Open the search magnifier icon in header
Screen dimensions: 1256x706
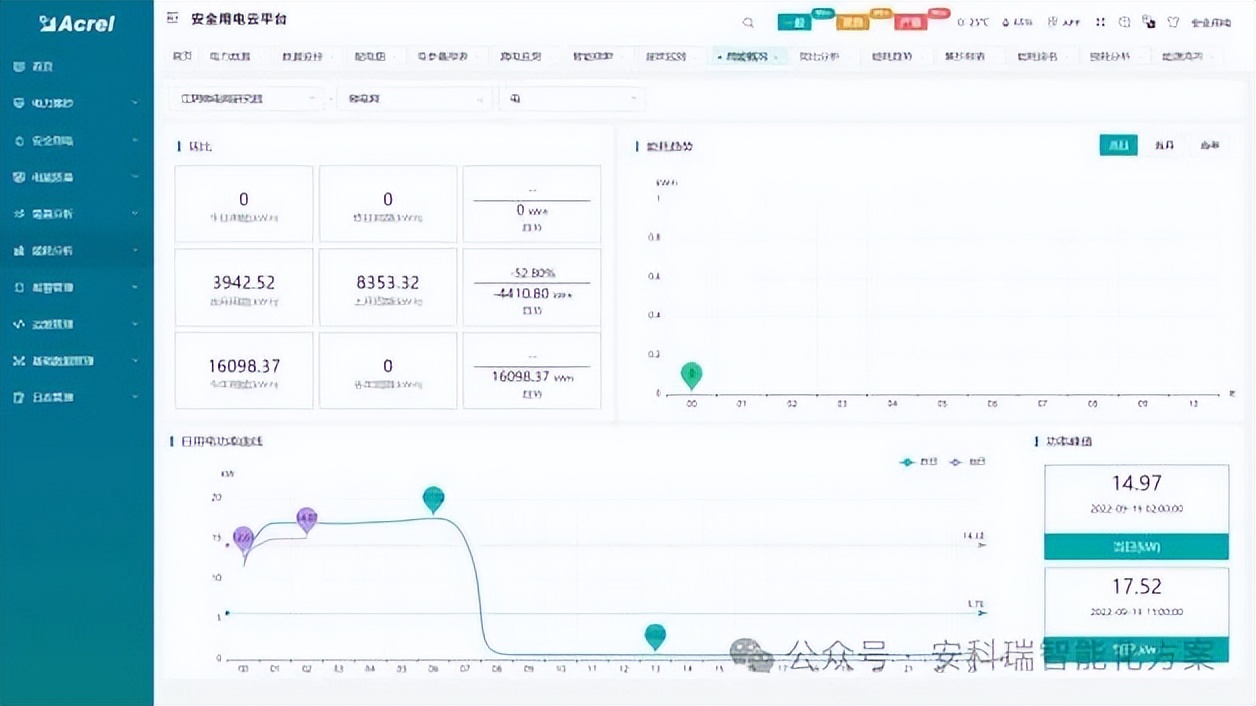point(748,22)
